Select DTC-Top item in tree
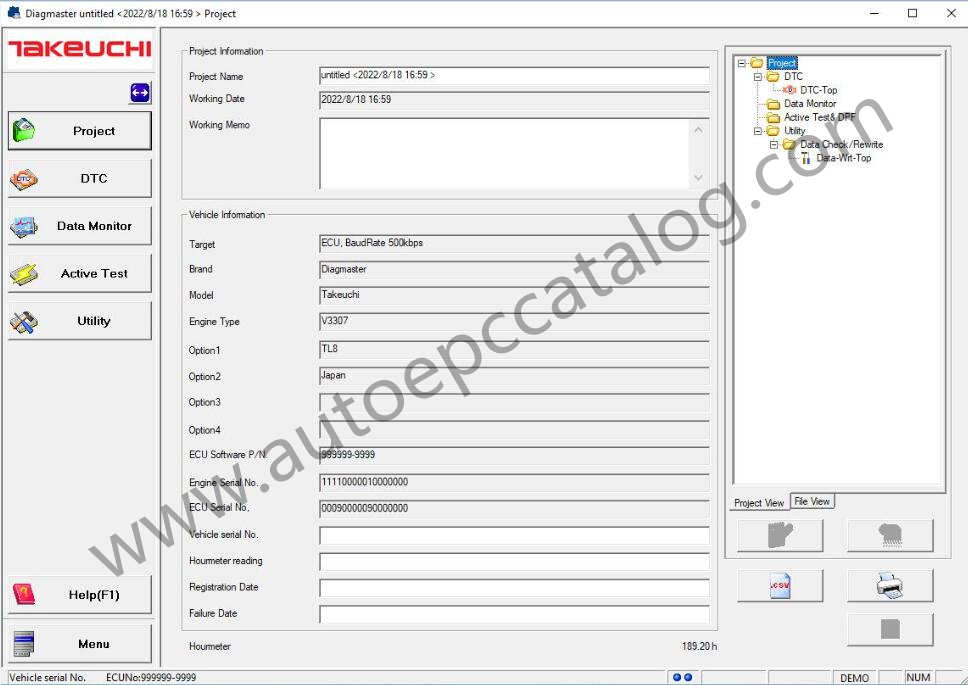 click(819, 90)
